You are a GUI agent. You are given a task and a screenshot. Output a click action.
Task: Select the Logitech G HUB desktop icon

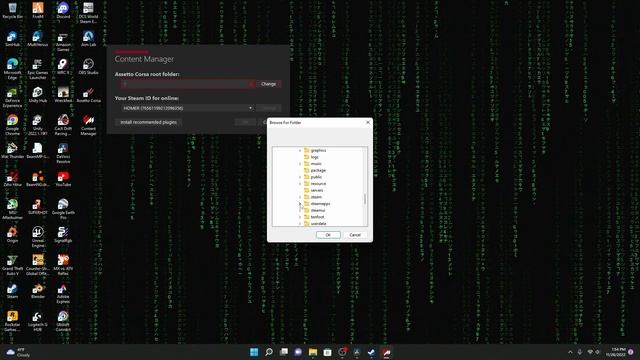(x=38, y=321)
